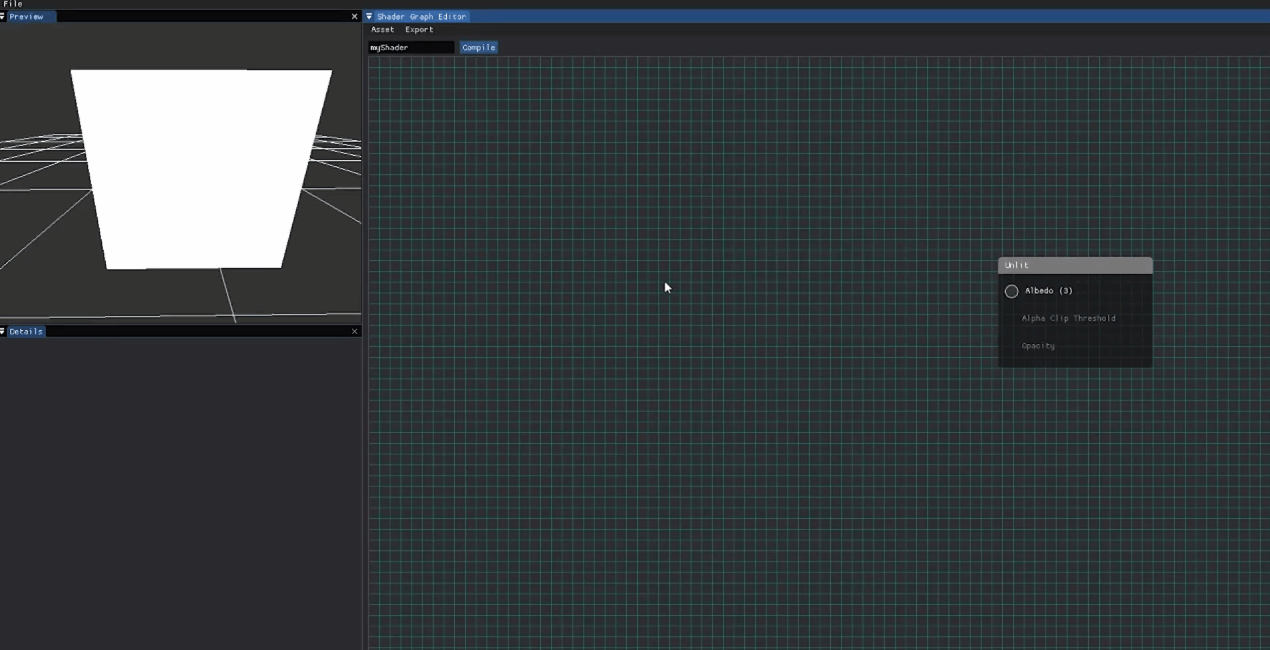Collapse the Details panel using its arrow
This screenshot has height=650, width=1270.
click(x=3, y=331)
